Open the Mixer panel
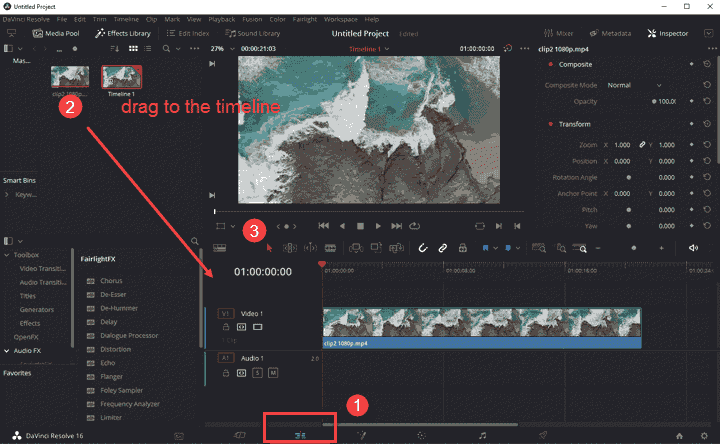Viewport: 720px width, 444px height. point(558,34)
